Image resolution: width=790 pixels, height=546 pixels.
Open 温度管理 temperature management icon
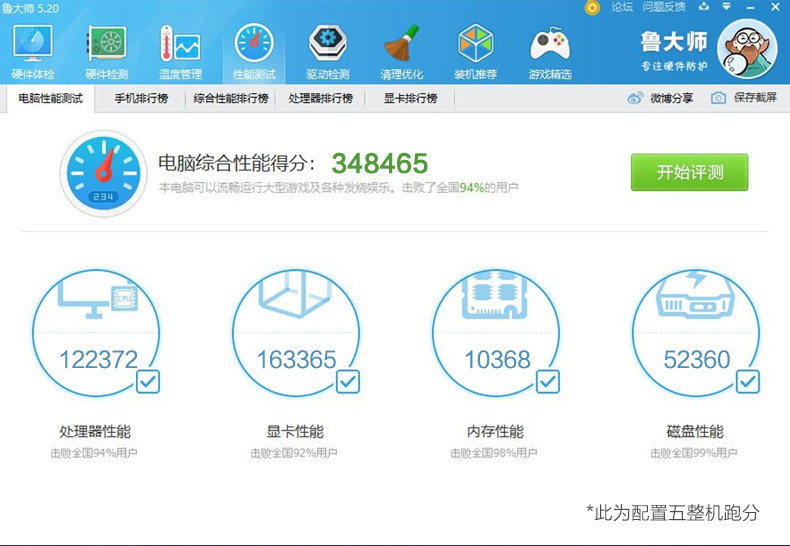tap(180, 44)
